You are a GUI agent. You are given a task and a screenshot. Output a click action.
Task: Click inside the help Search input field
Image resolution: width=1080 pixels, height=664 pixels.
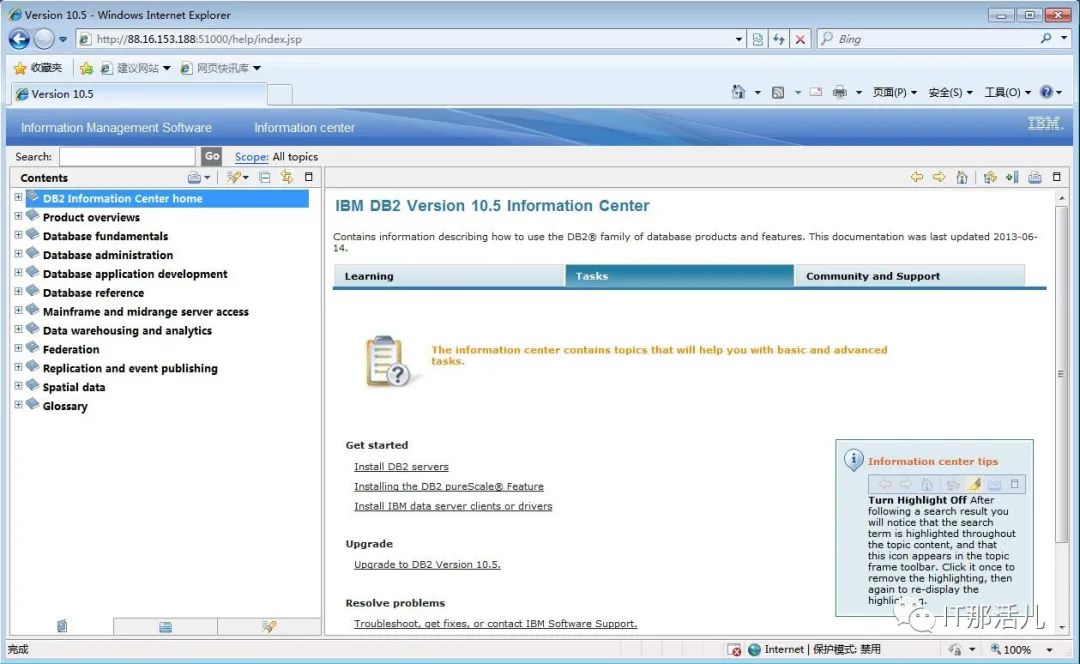pyautogui.click(x=127, y=156)
